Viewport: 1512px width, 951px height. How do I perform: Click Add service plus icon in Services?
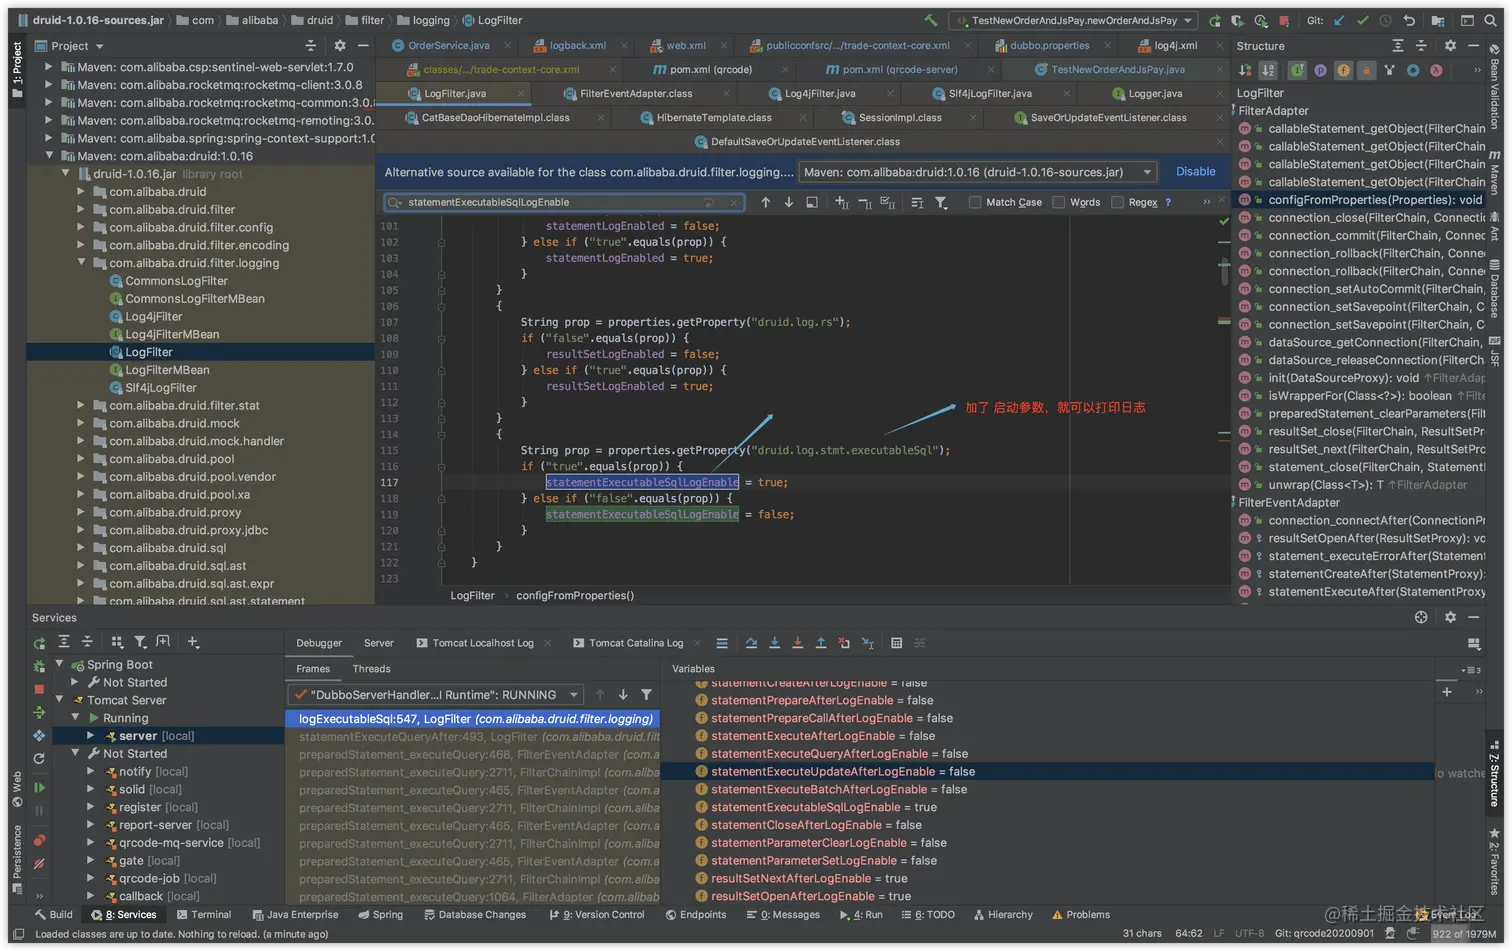(x=193, y=642)
